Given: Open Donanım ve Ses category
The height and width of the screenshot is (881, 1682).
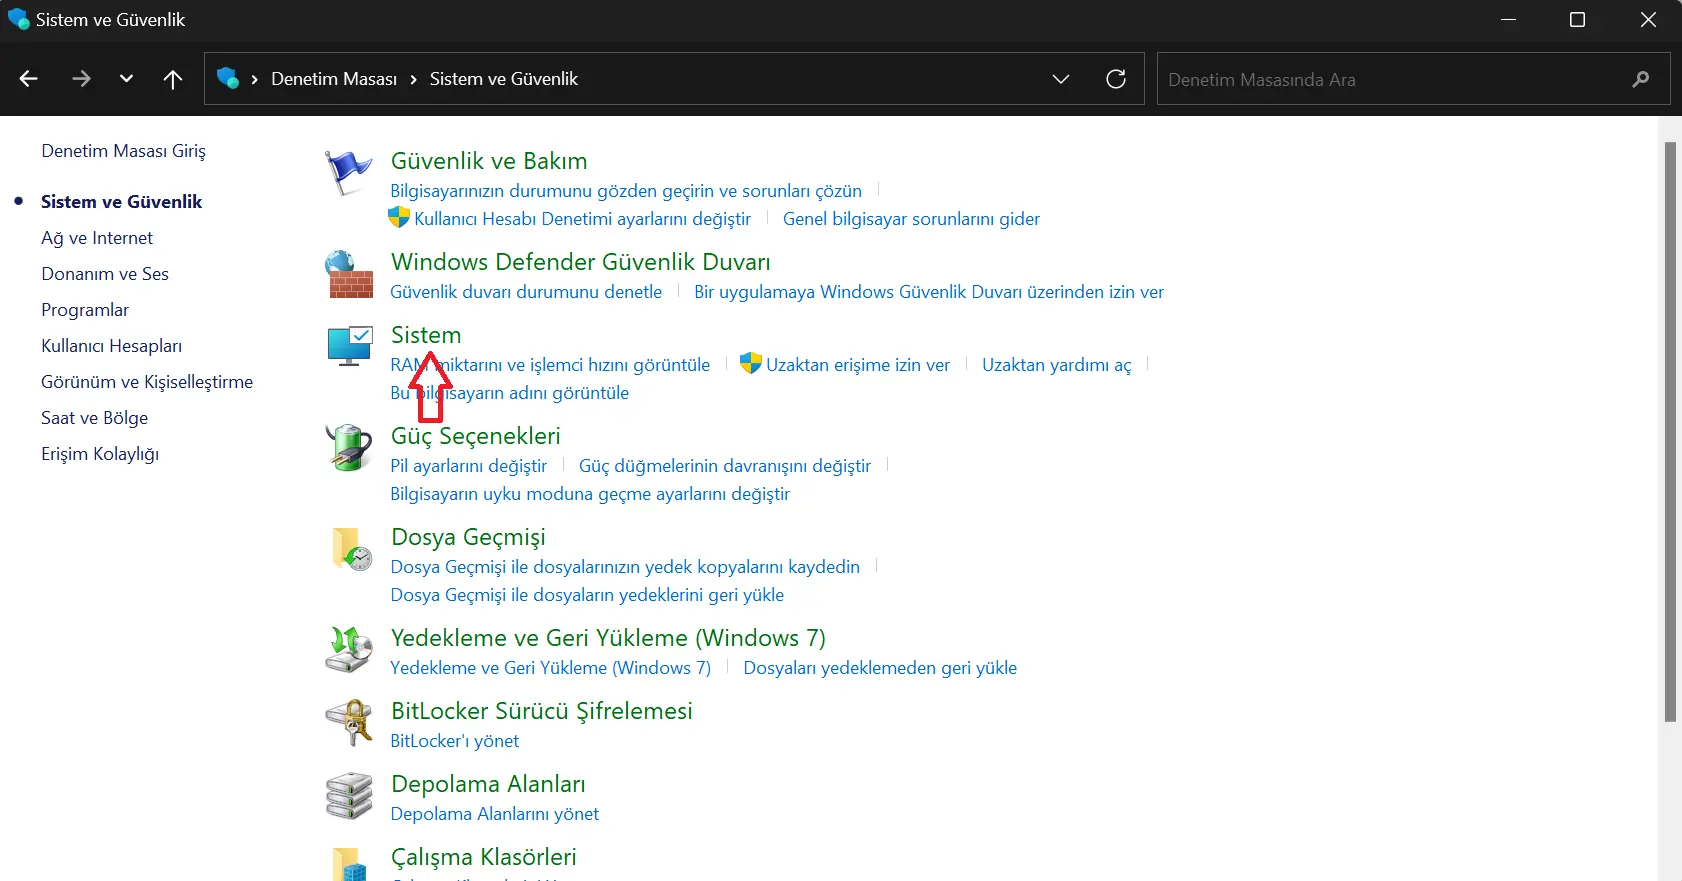Looking at the screenshot, I should click(x=105, y=274).
